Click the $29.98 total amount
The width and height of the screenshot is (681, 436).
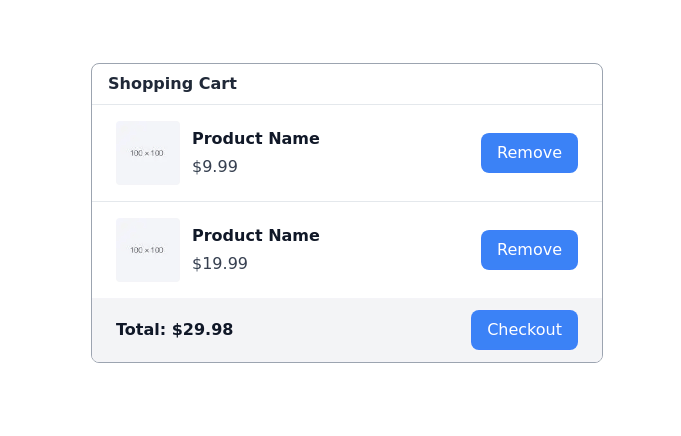(x=202, y=330)
